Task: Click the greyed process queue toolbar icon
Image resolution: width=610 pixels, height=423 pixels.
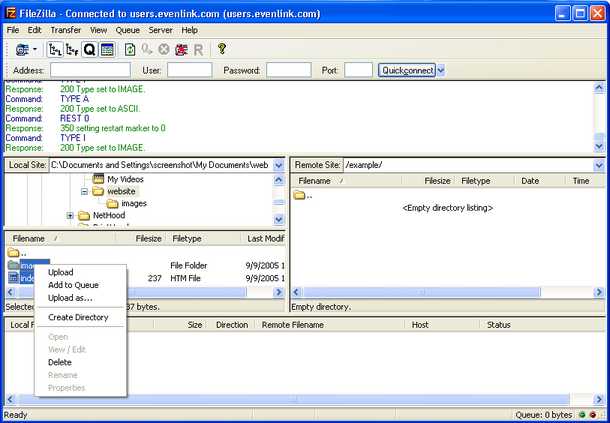Action: 147,50
